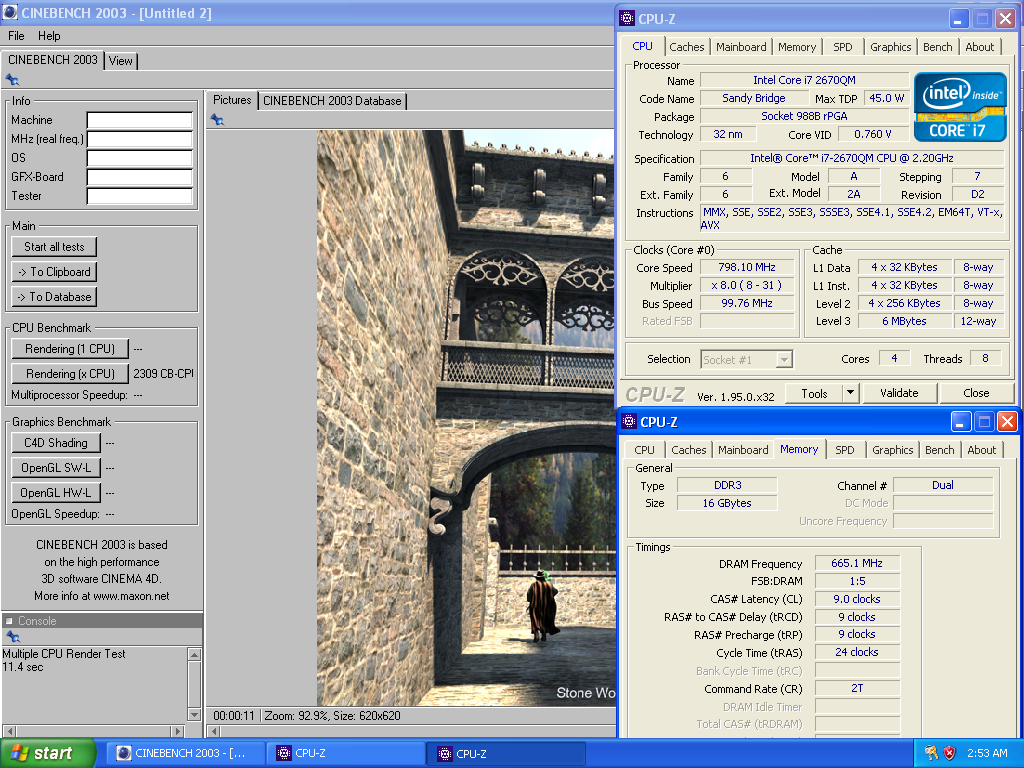The width and height of the screenshot is (1024, 768).
Task: Minimize the top CPU-Z window
Action: tap(958, 19)
